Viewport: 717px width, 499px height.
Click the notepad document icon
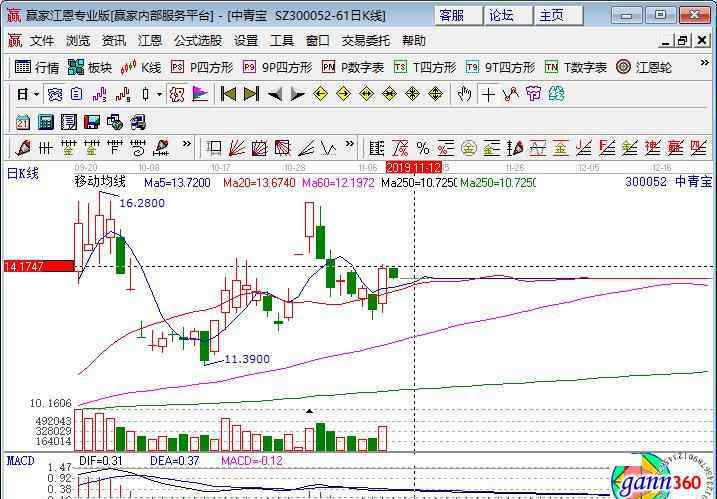pos(69,122)
